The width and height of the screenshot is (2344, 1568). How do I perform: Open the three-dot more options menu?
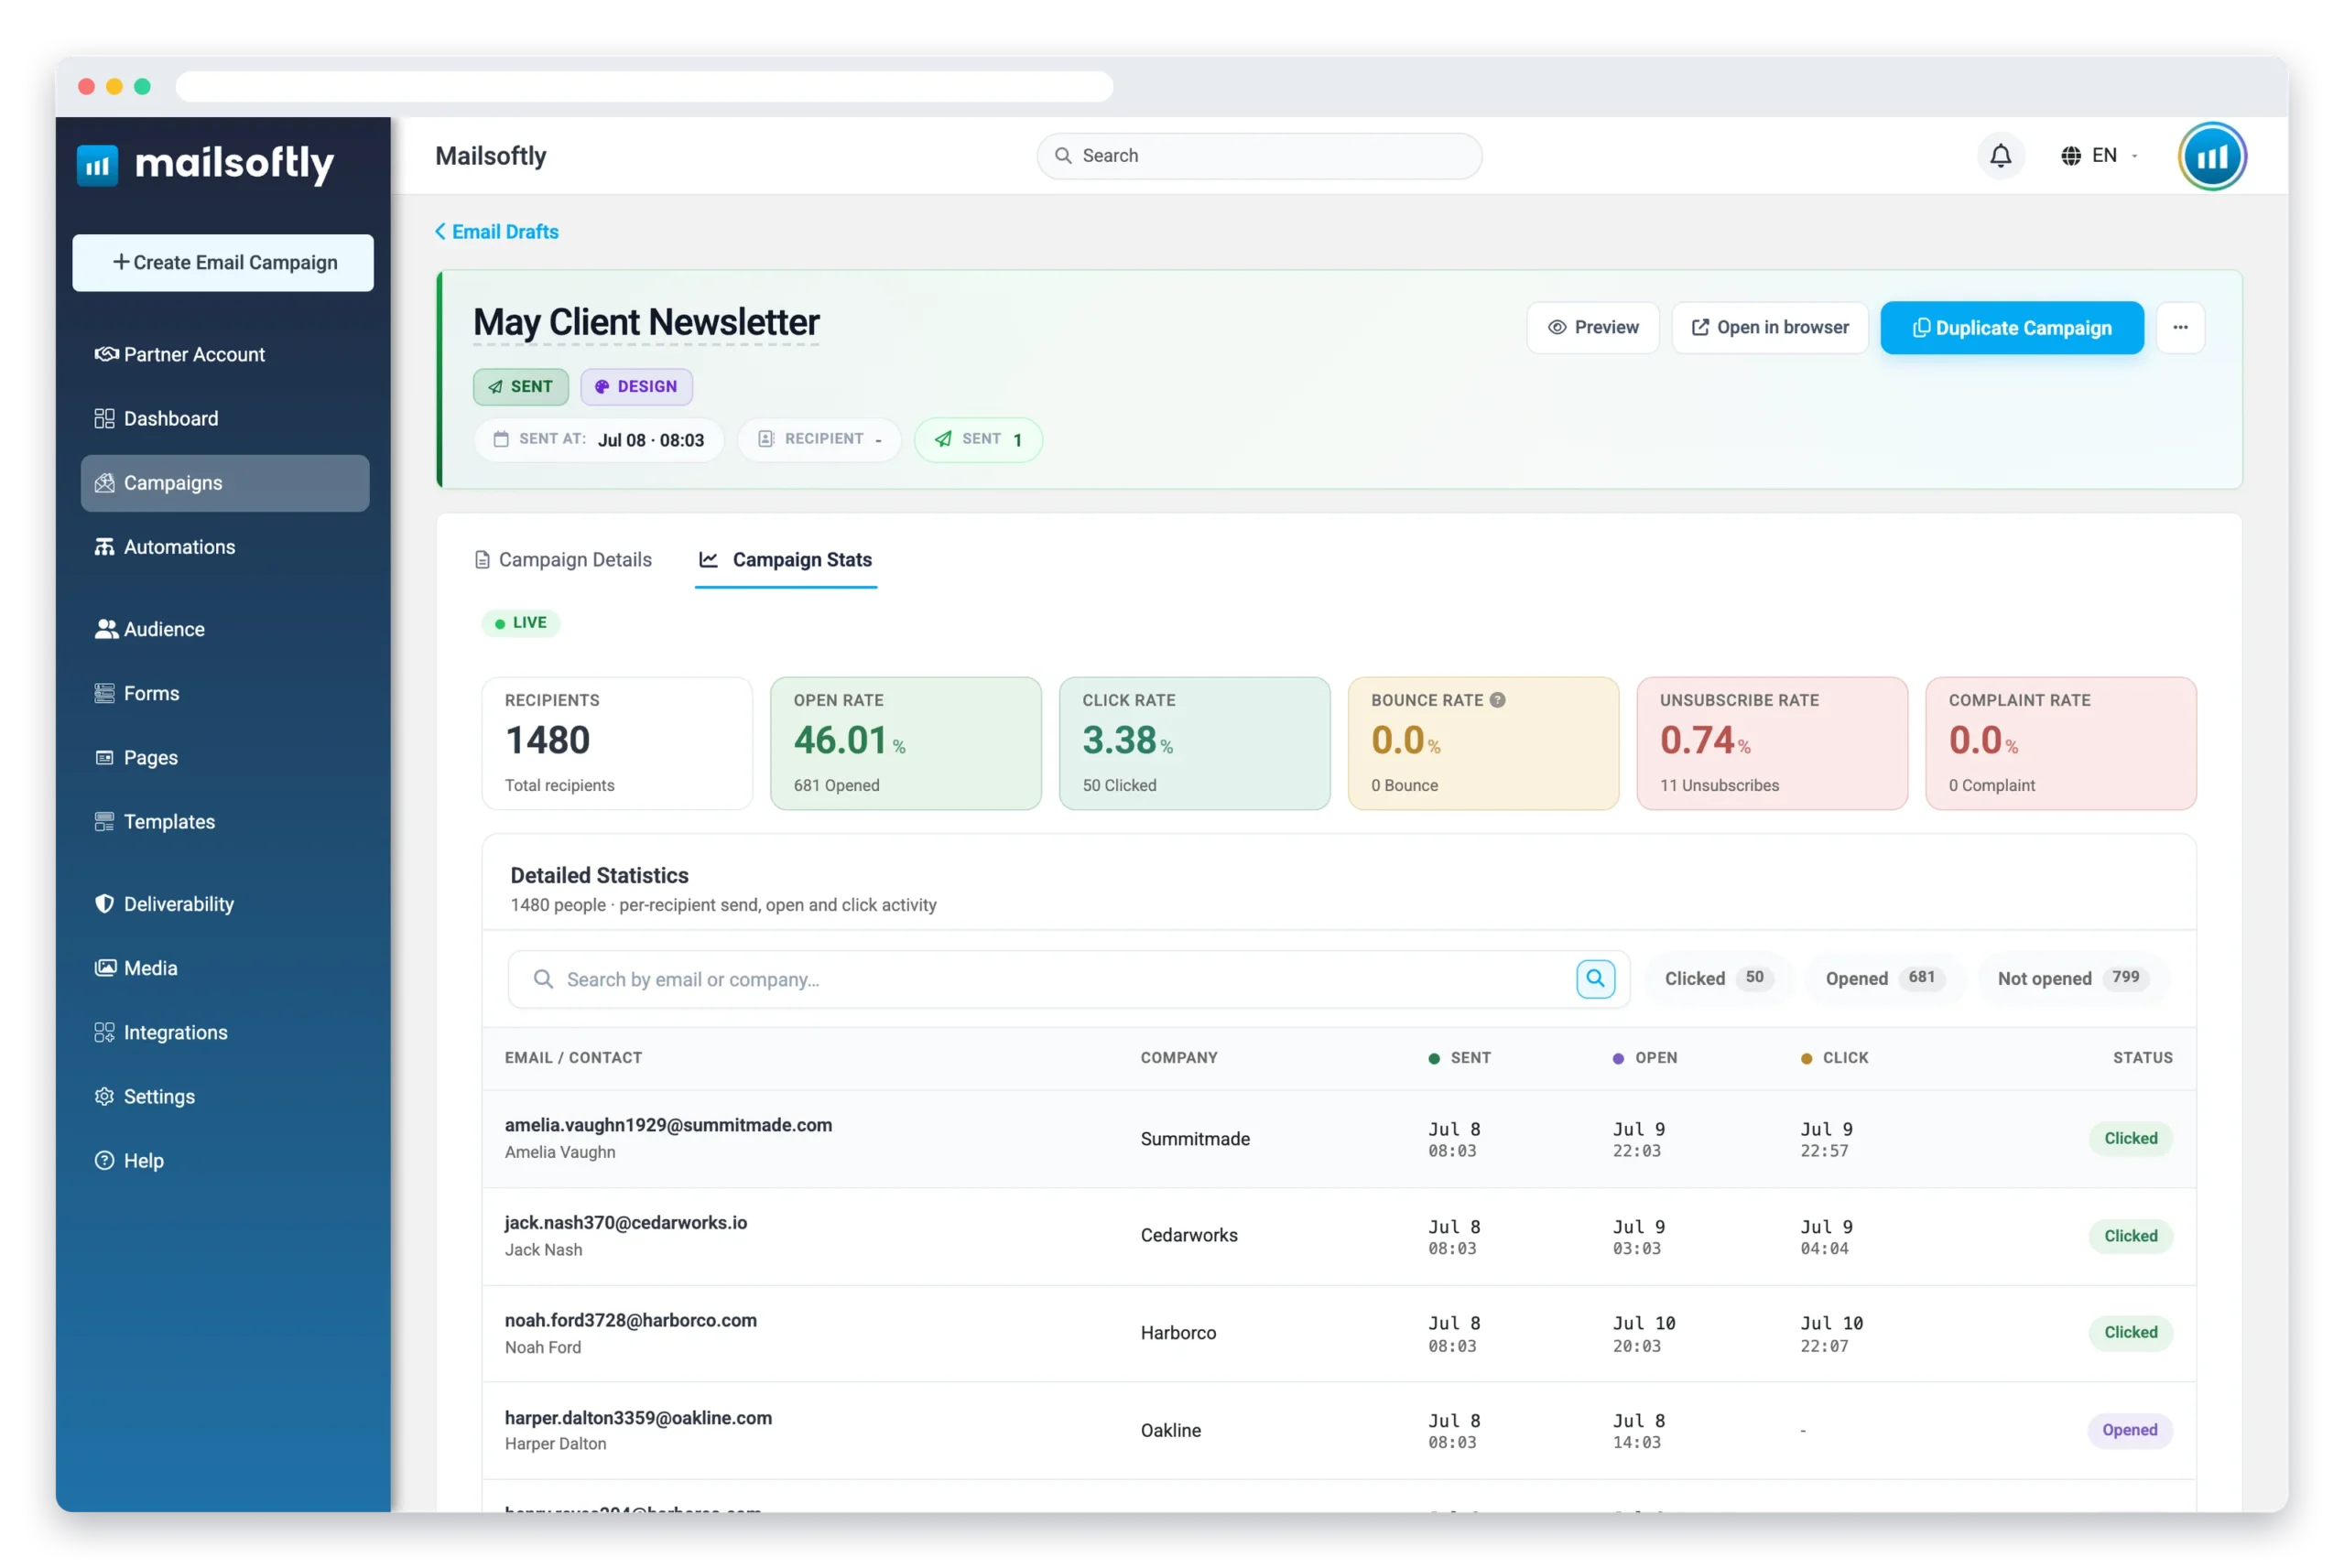coord(2180,328)
